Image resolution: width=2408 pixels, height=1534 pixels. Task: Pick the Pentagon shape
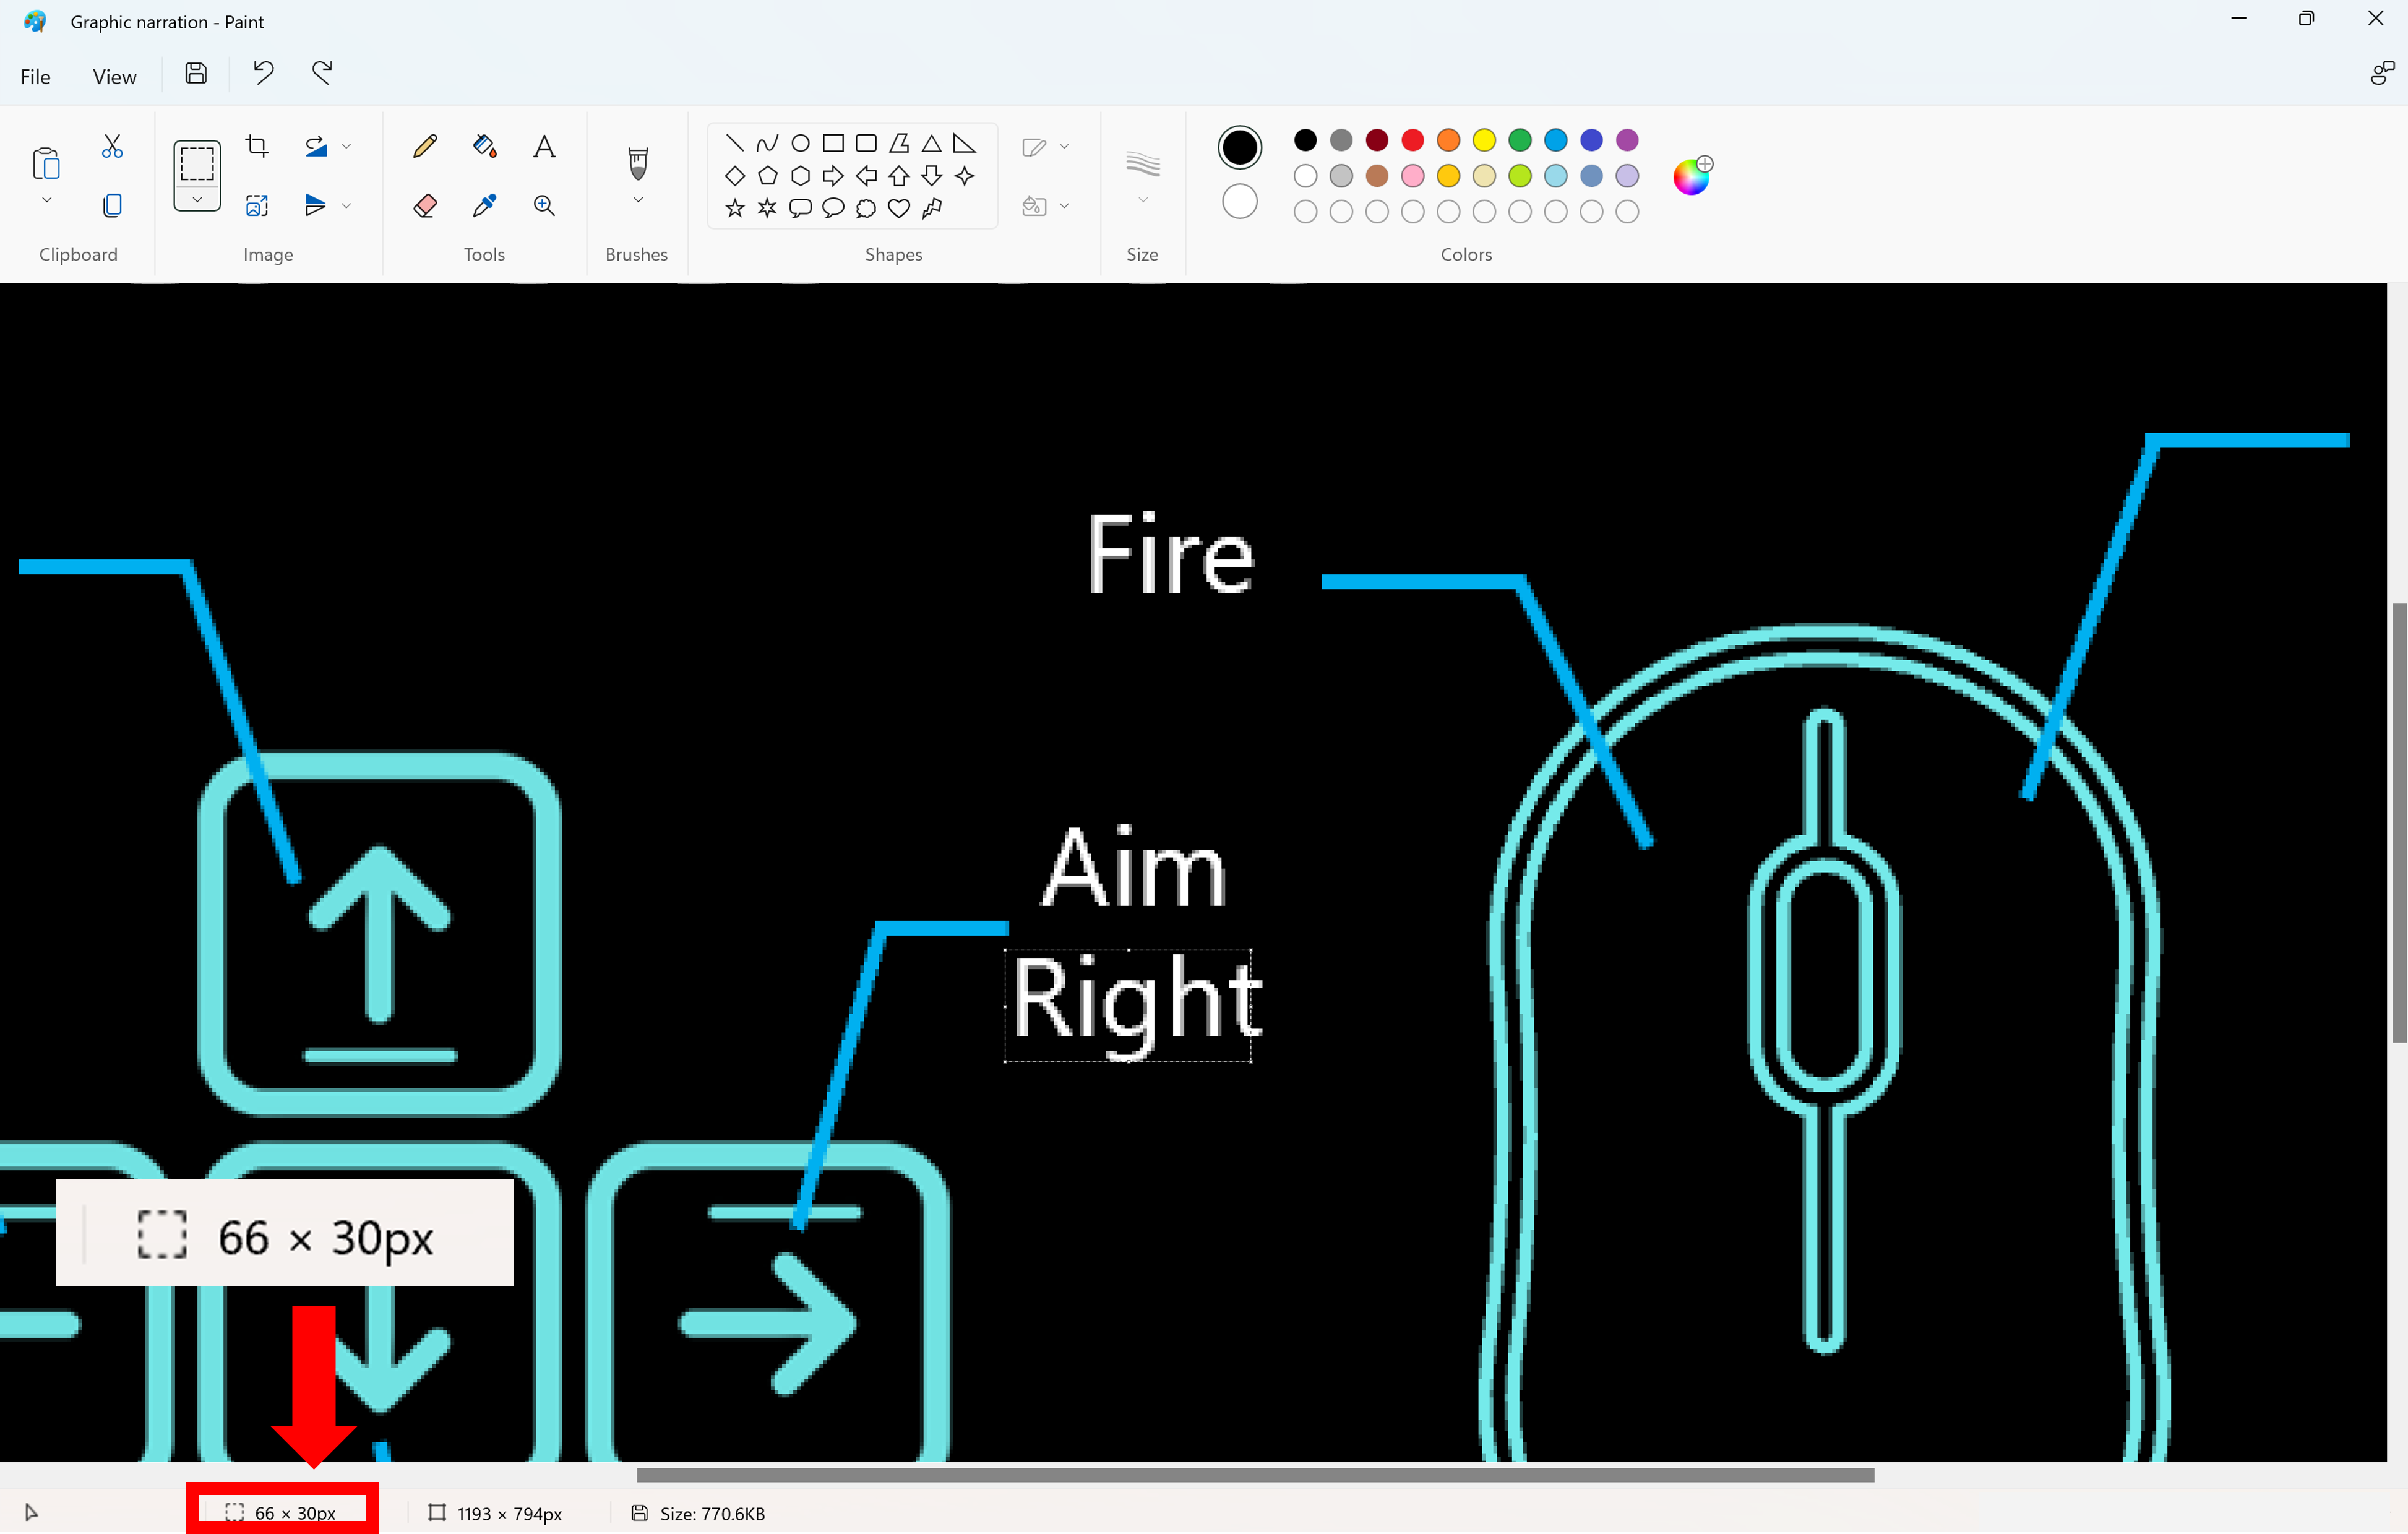768,176
